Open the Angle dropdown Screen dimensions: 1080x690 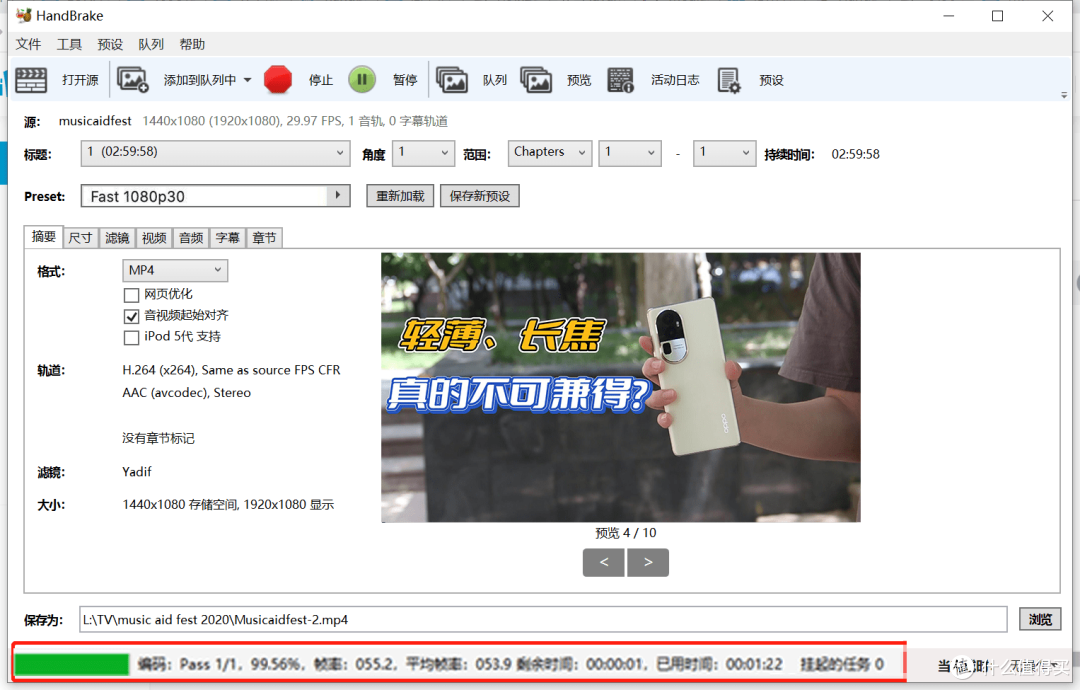tap(424, 153)
